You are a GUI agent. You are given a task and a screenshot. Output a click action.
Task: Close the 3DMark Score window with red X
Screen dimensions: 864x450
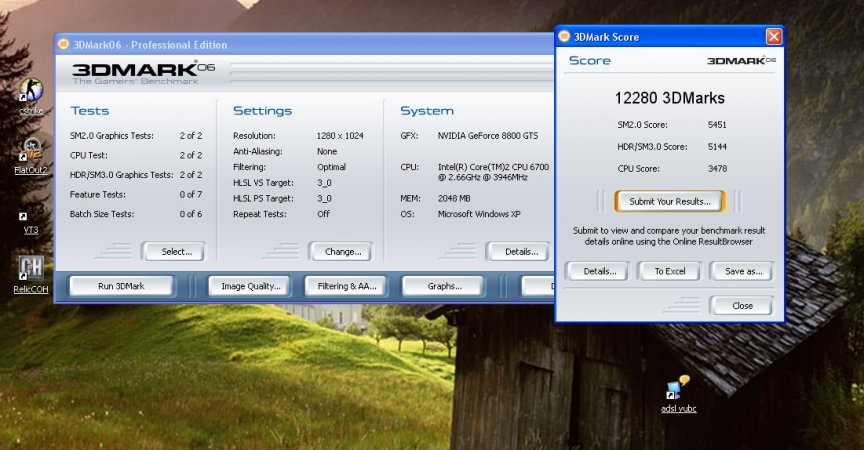774,36
